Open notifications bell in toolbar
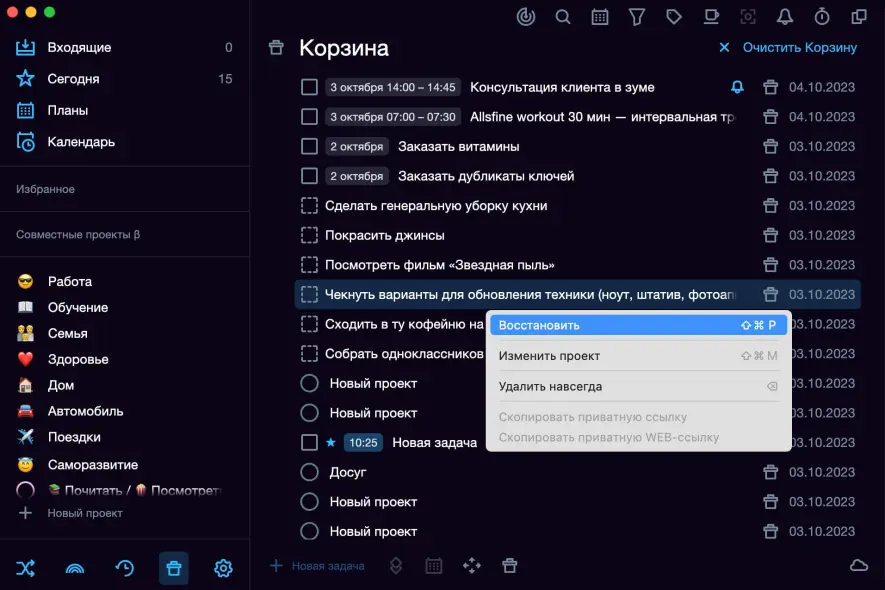This screenshot has width=885, height=590. tap(785, 17)
